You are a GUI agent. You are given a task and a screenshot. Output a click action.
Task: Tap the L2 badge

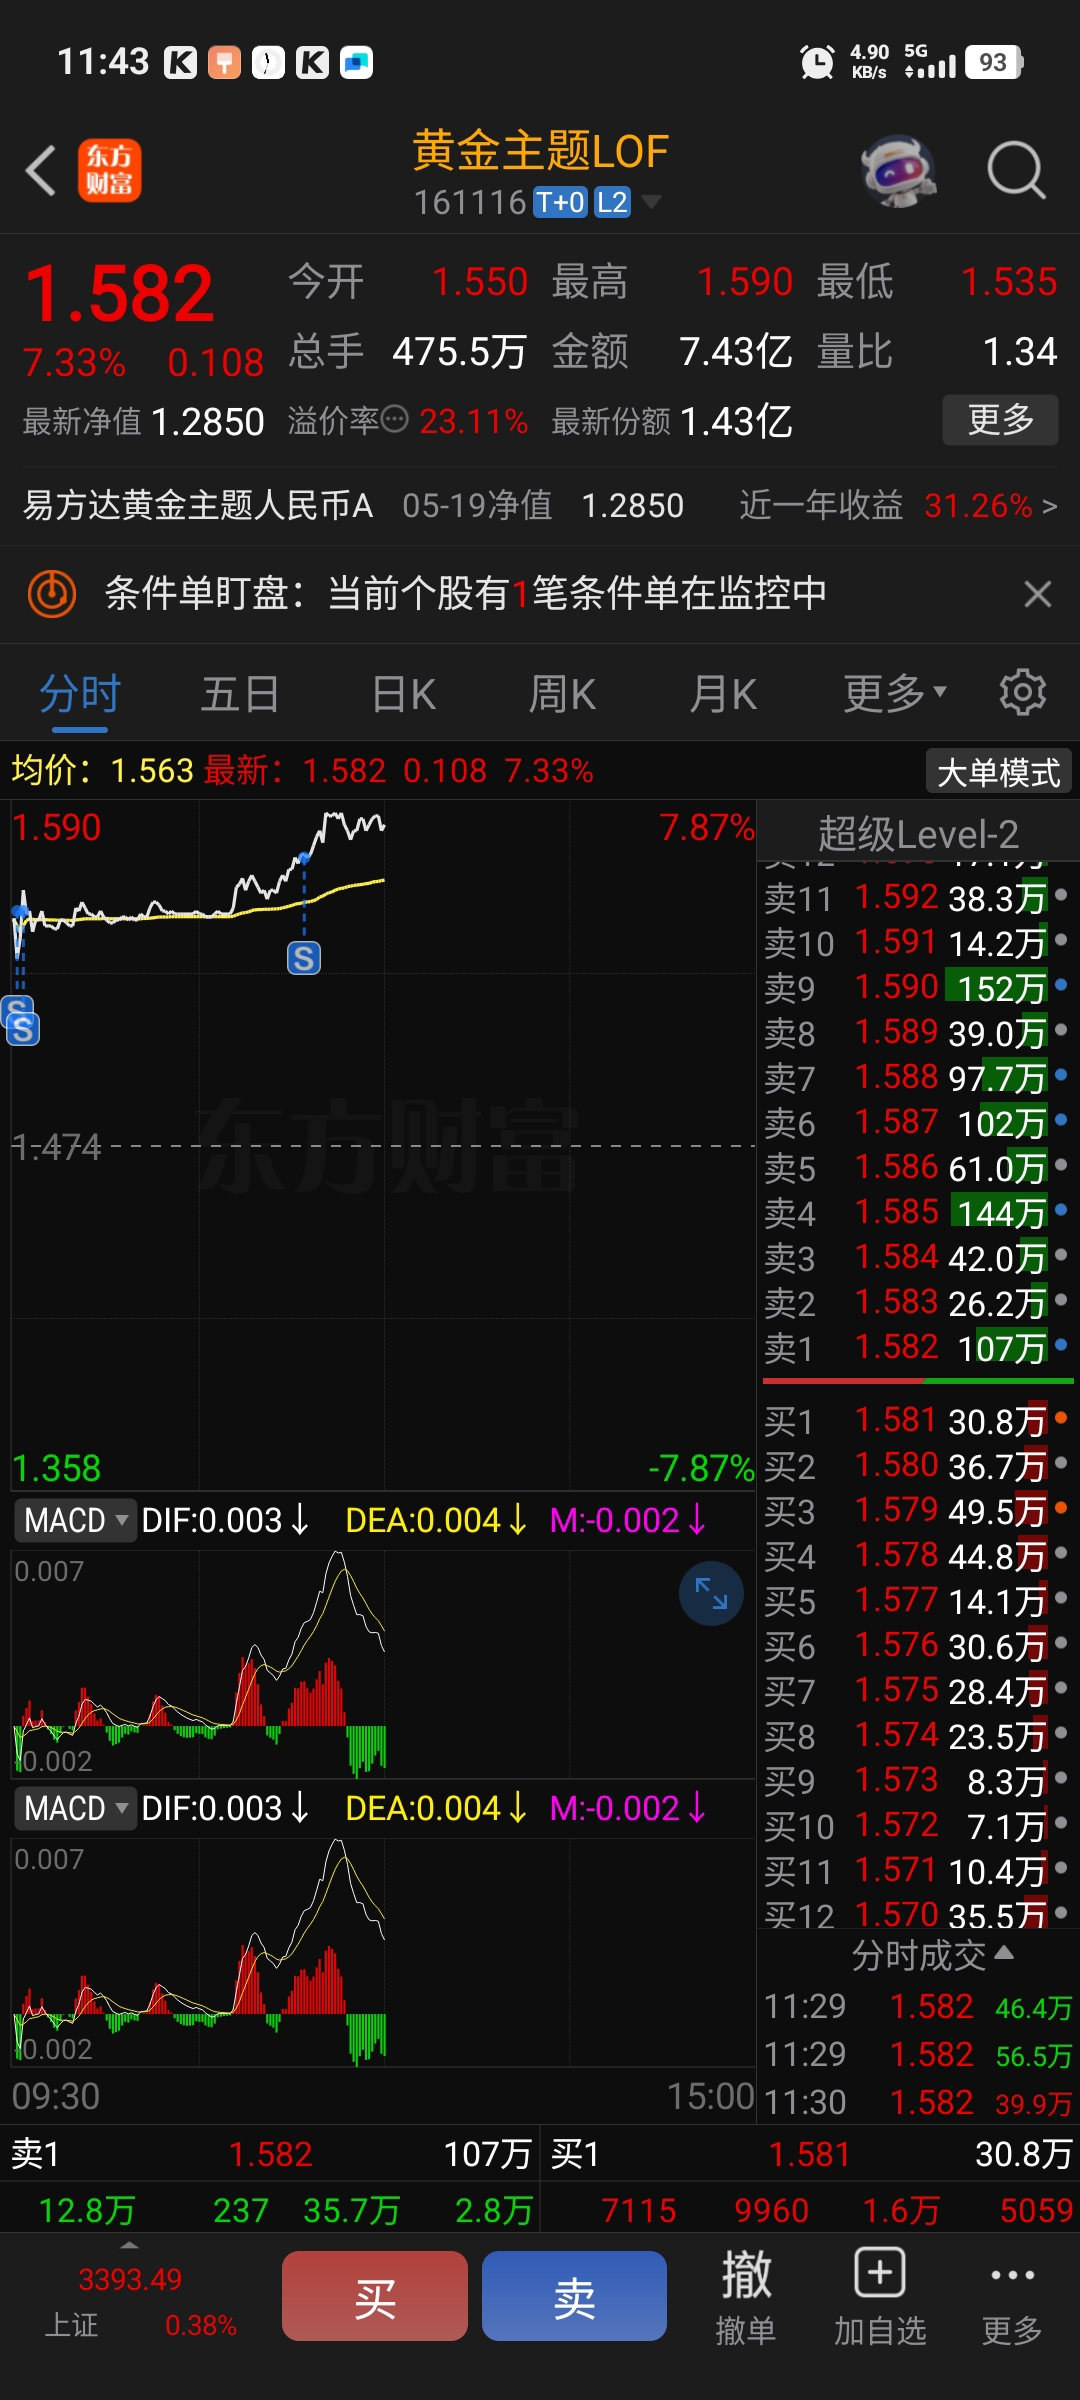612,203
